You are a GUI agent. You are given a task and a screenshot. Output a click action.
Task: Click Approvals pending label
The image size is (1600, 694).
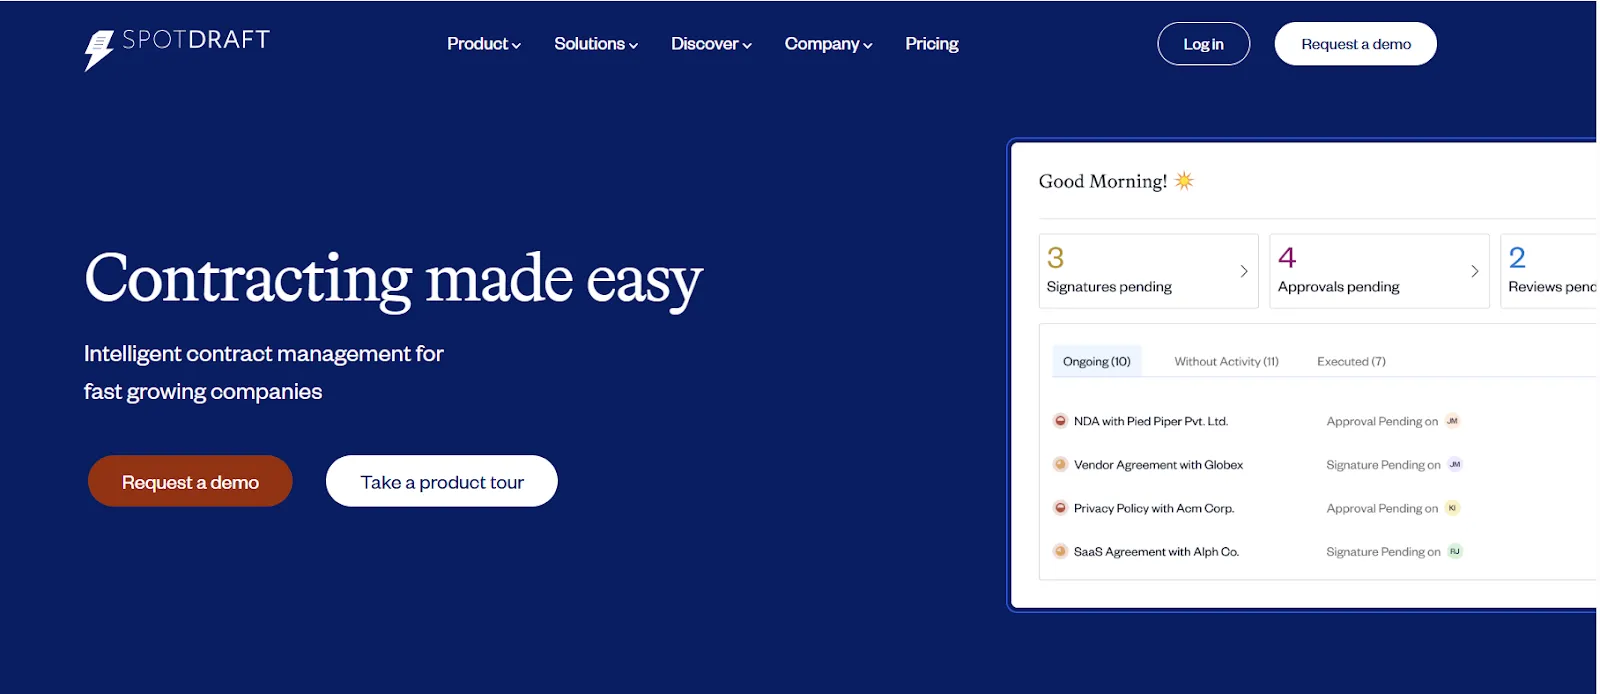click(1339, 287)
